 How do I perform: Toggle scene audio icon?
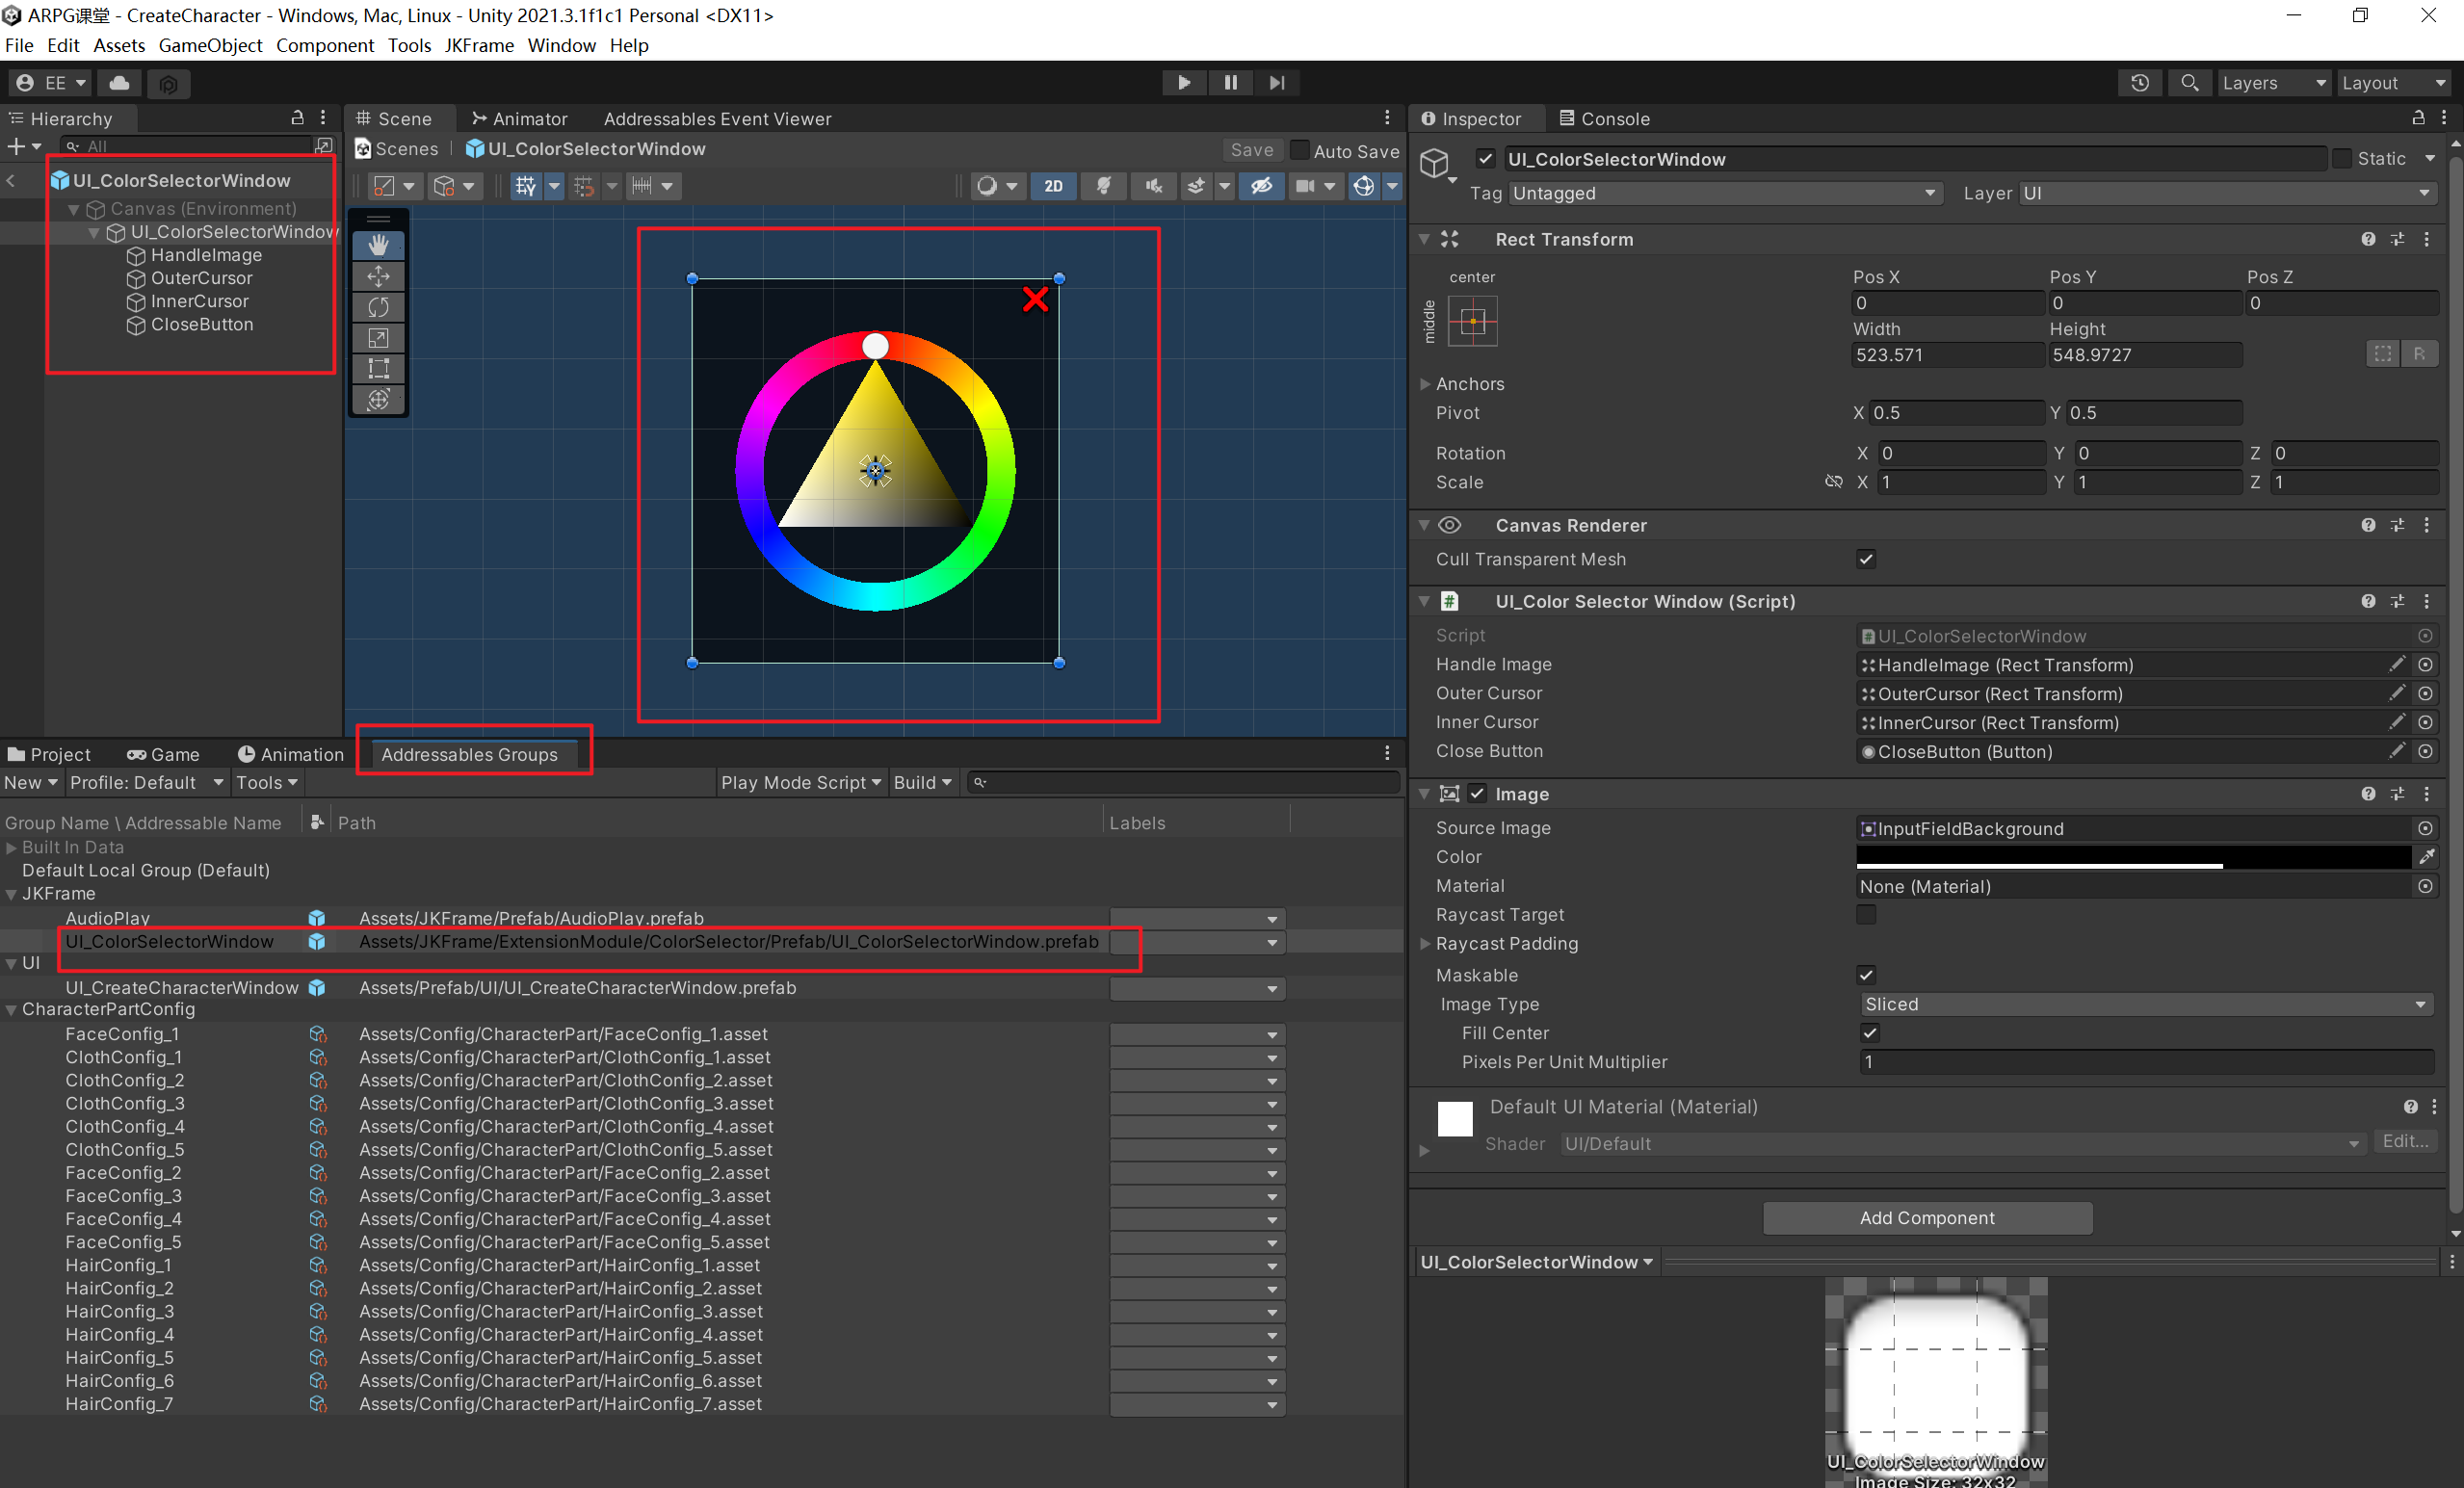(x=1154, y=186)
